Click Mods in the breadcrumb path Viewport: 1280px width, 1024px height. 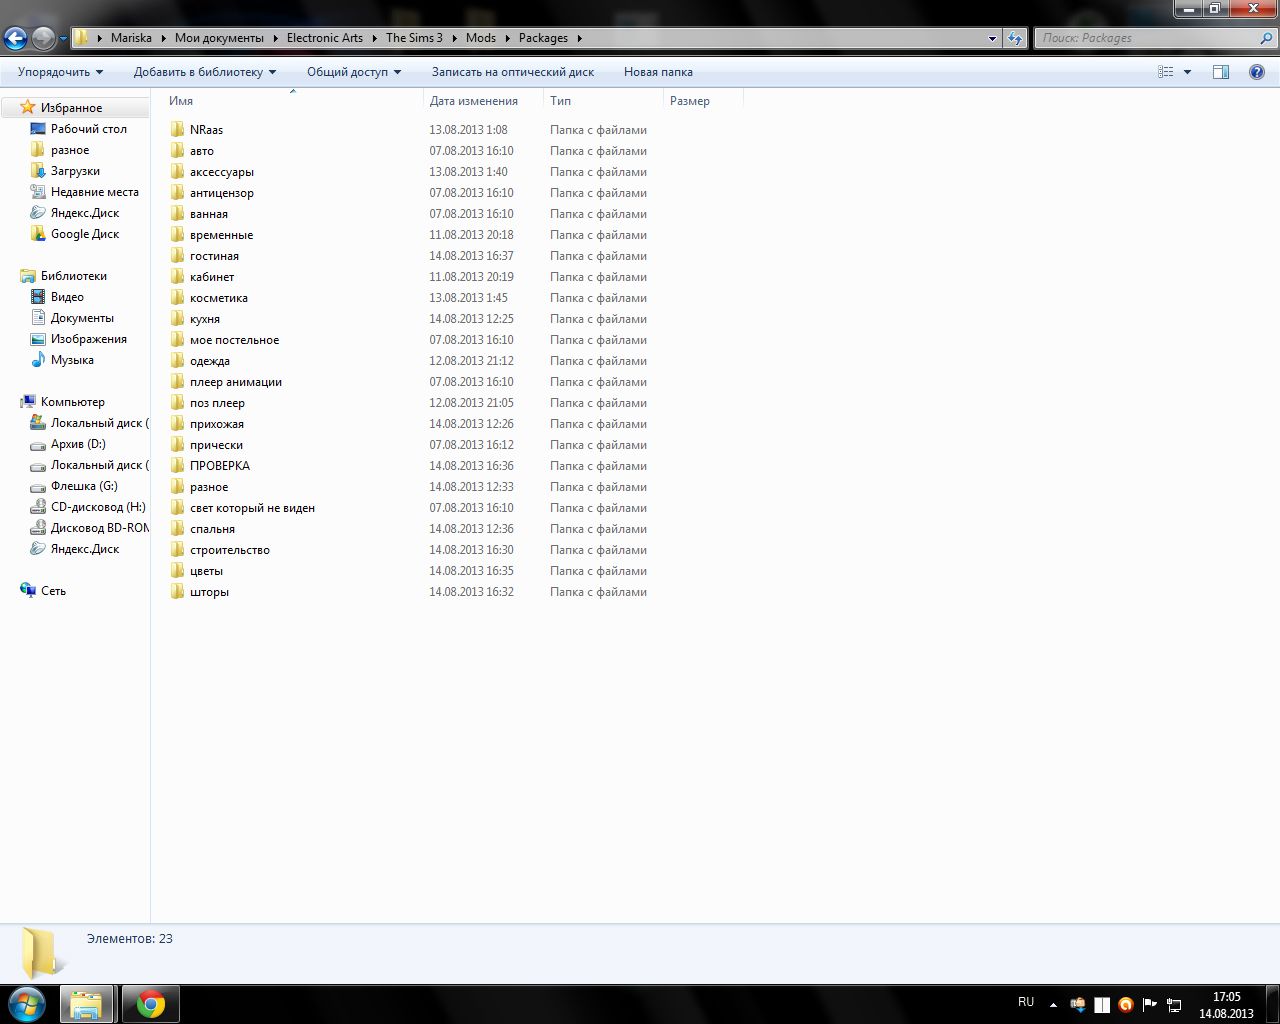tap(480, 38)
